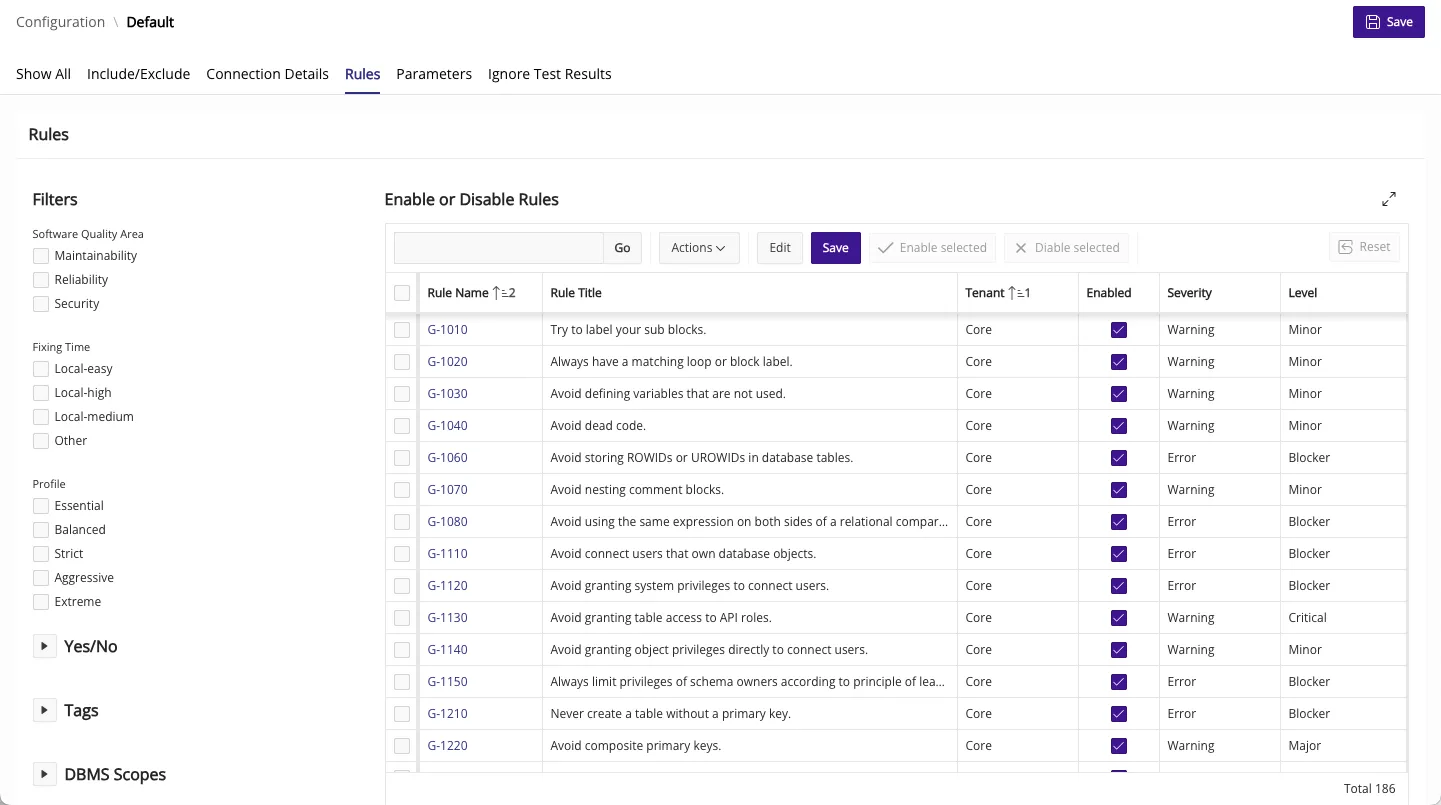Image resolution: width=1441 pixels, height=805 pixels.
Task: Expand the Yes/No filter section
Action: coord(44,647)
